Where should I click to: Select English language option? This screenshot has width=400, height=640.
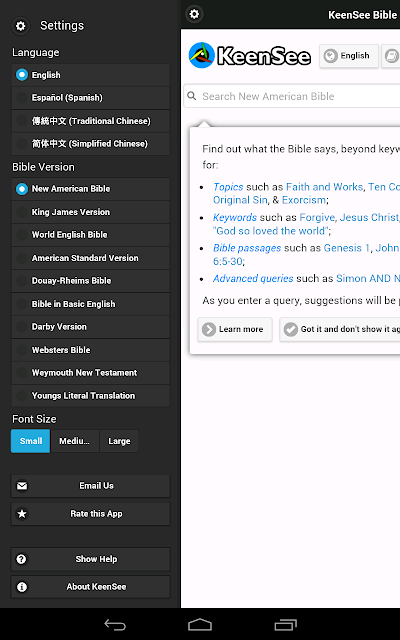pos(90,75)
